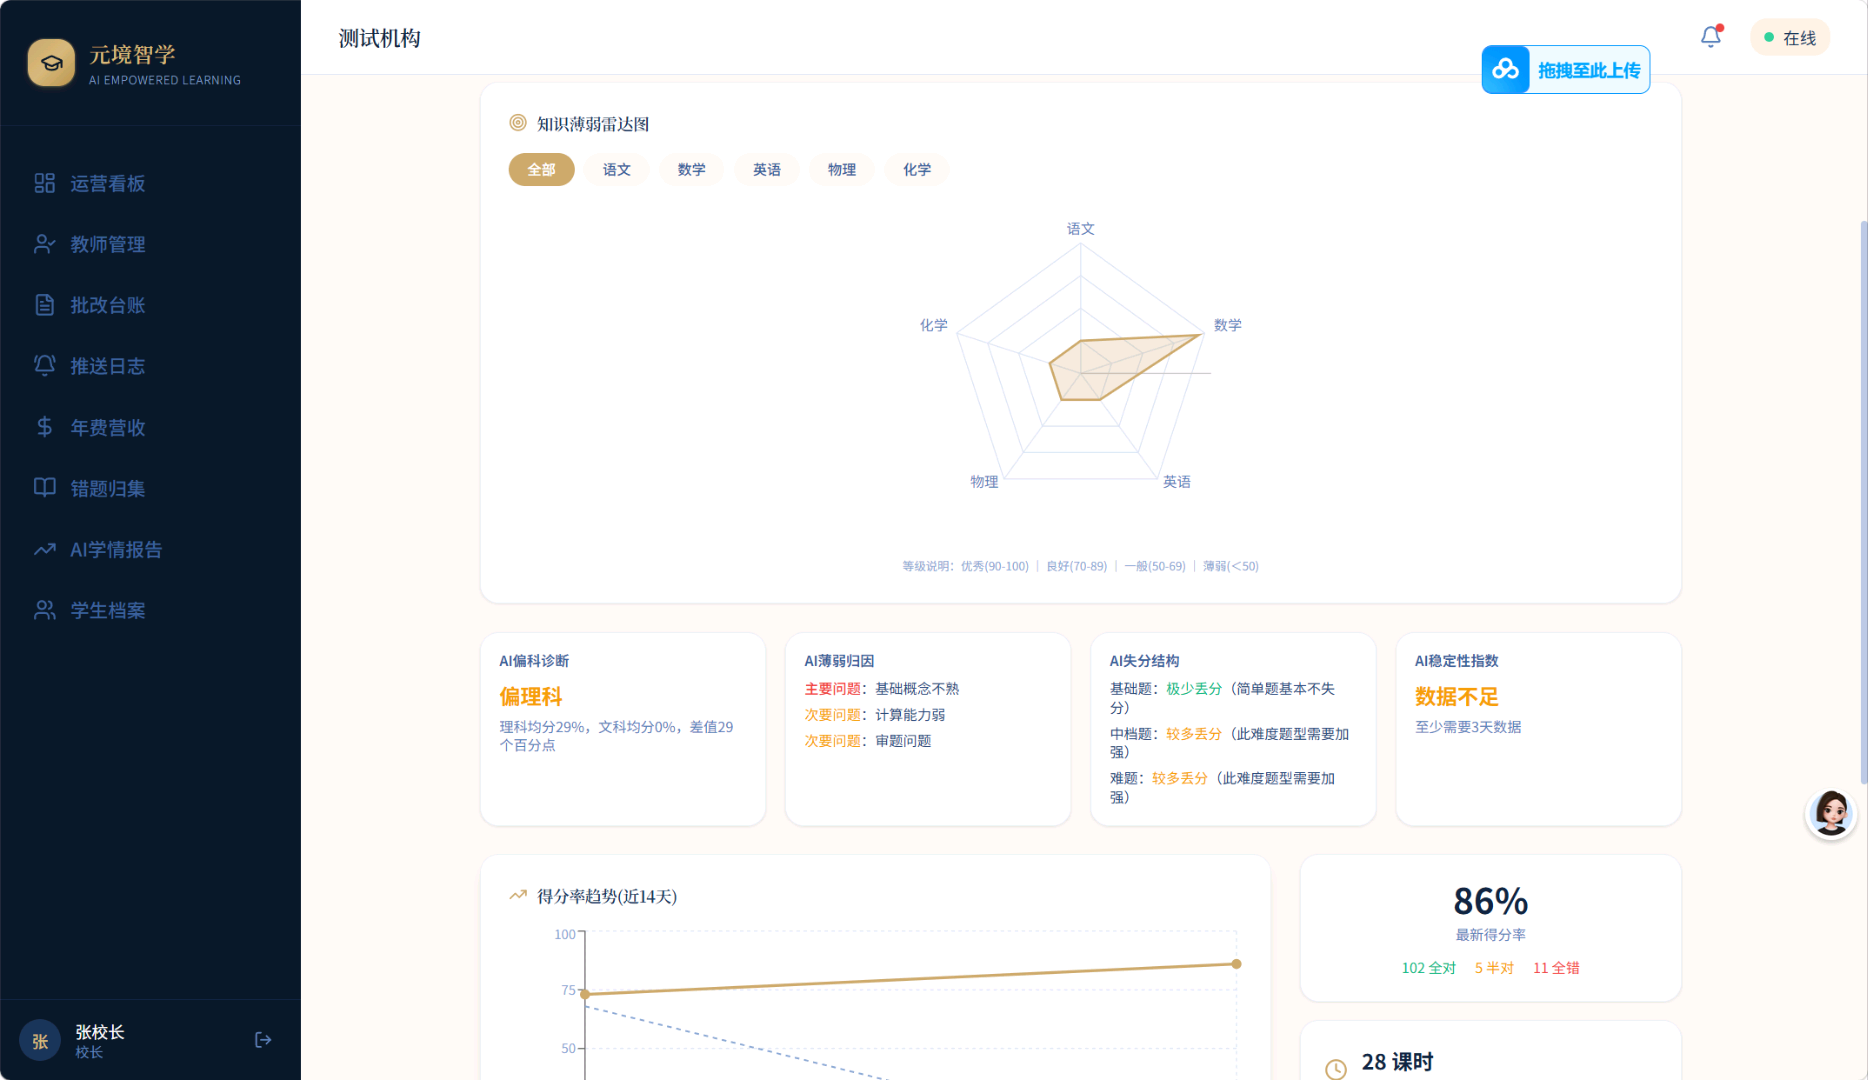Click the 偏理科 diagnosis heading
This screenshot has width=1868, height=1080.
click(531, 696)
